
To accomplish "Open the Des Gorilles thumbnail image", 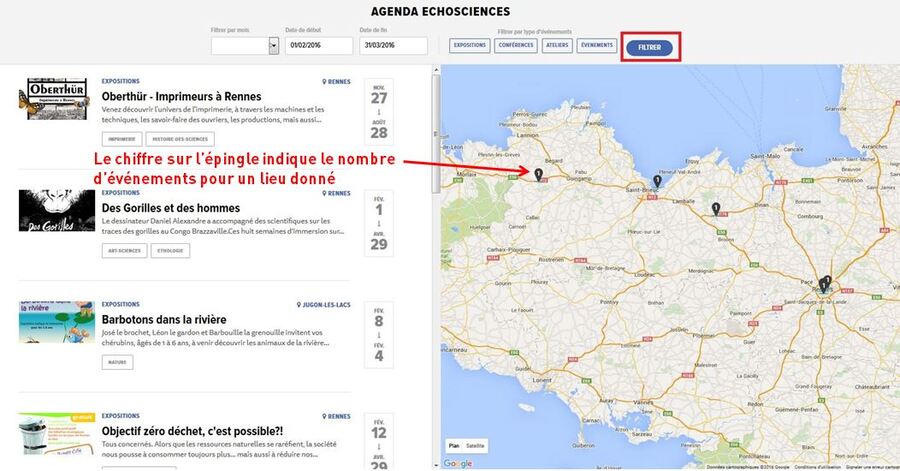I will click(56, 211).
